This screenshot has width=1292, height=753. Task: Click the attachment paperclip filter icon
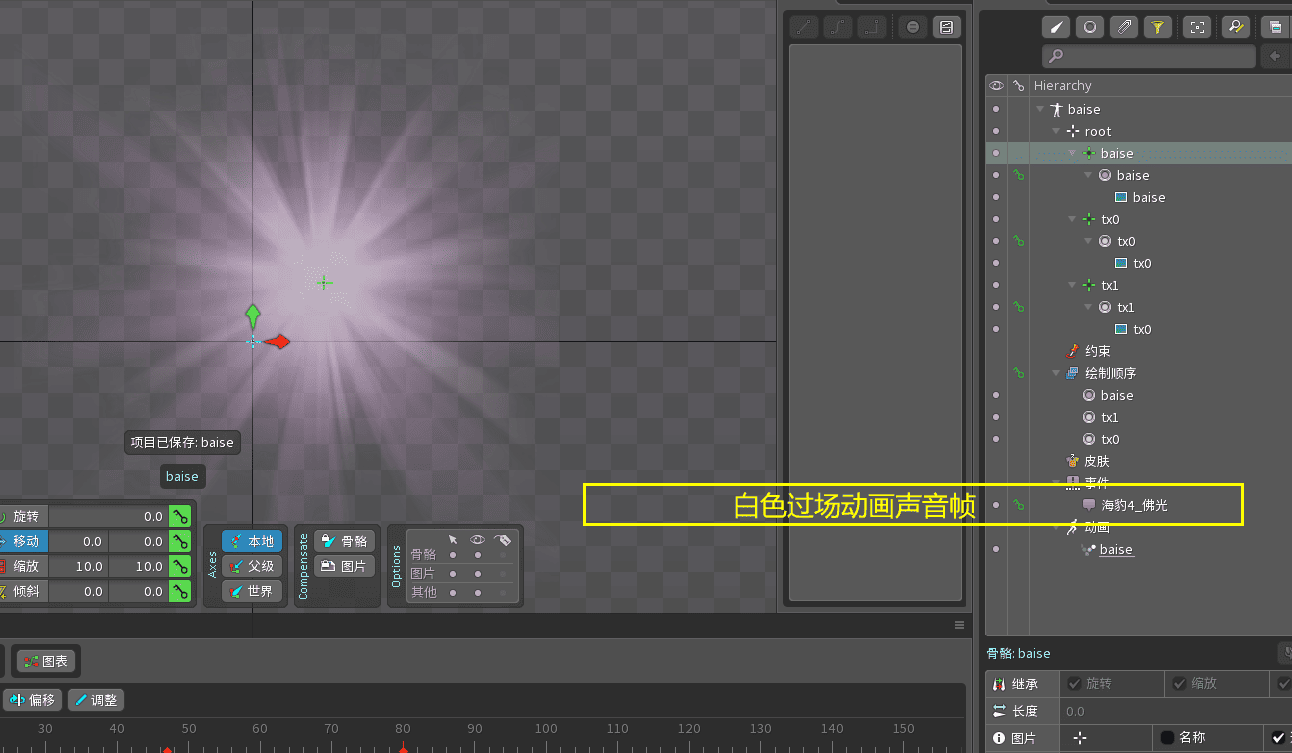1125,28
